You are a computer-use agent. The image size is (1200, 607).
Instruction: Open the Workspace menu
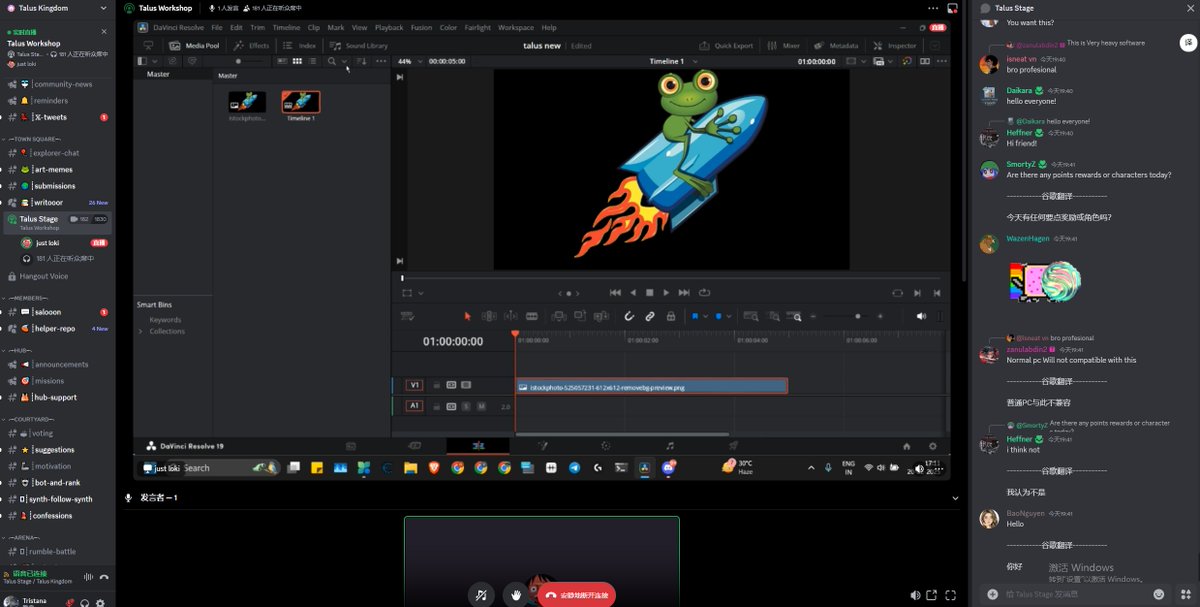(x=516, y=28)
